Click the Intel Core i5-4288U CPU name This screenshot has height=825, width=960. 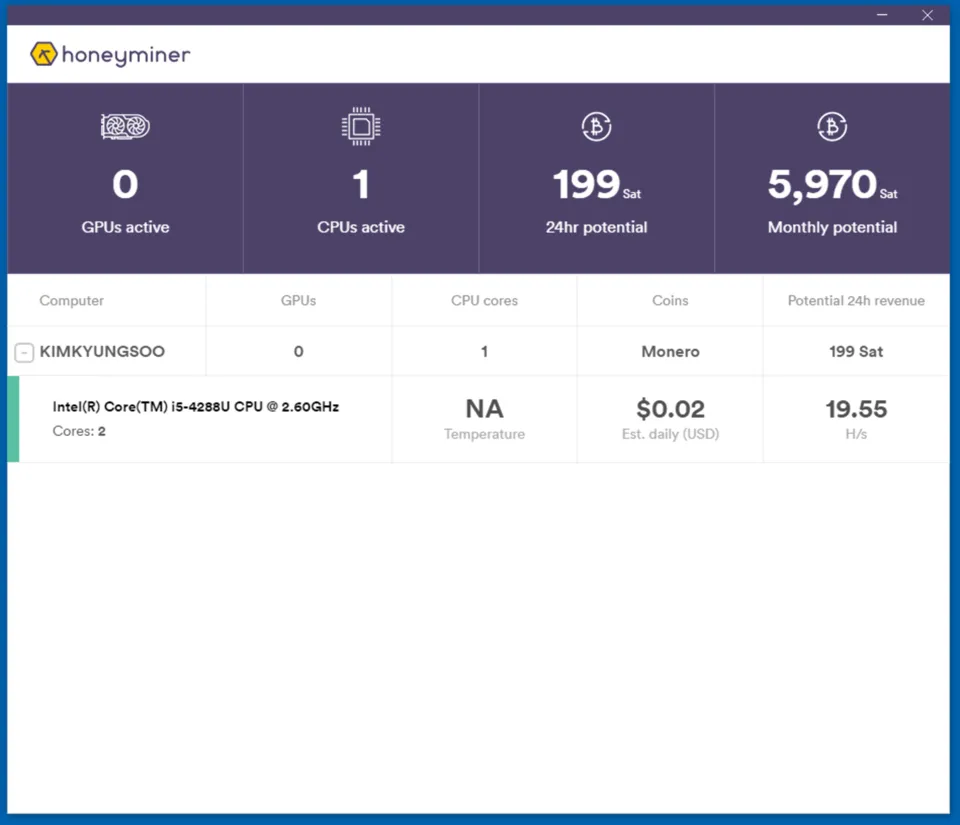tap(195, 407)
